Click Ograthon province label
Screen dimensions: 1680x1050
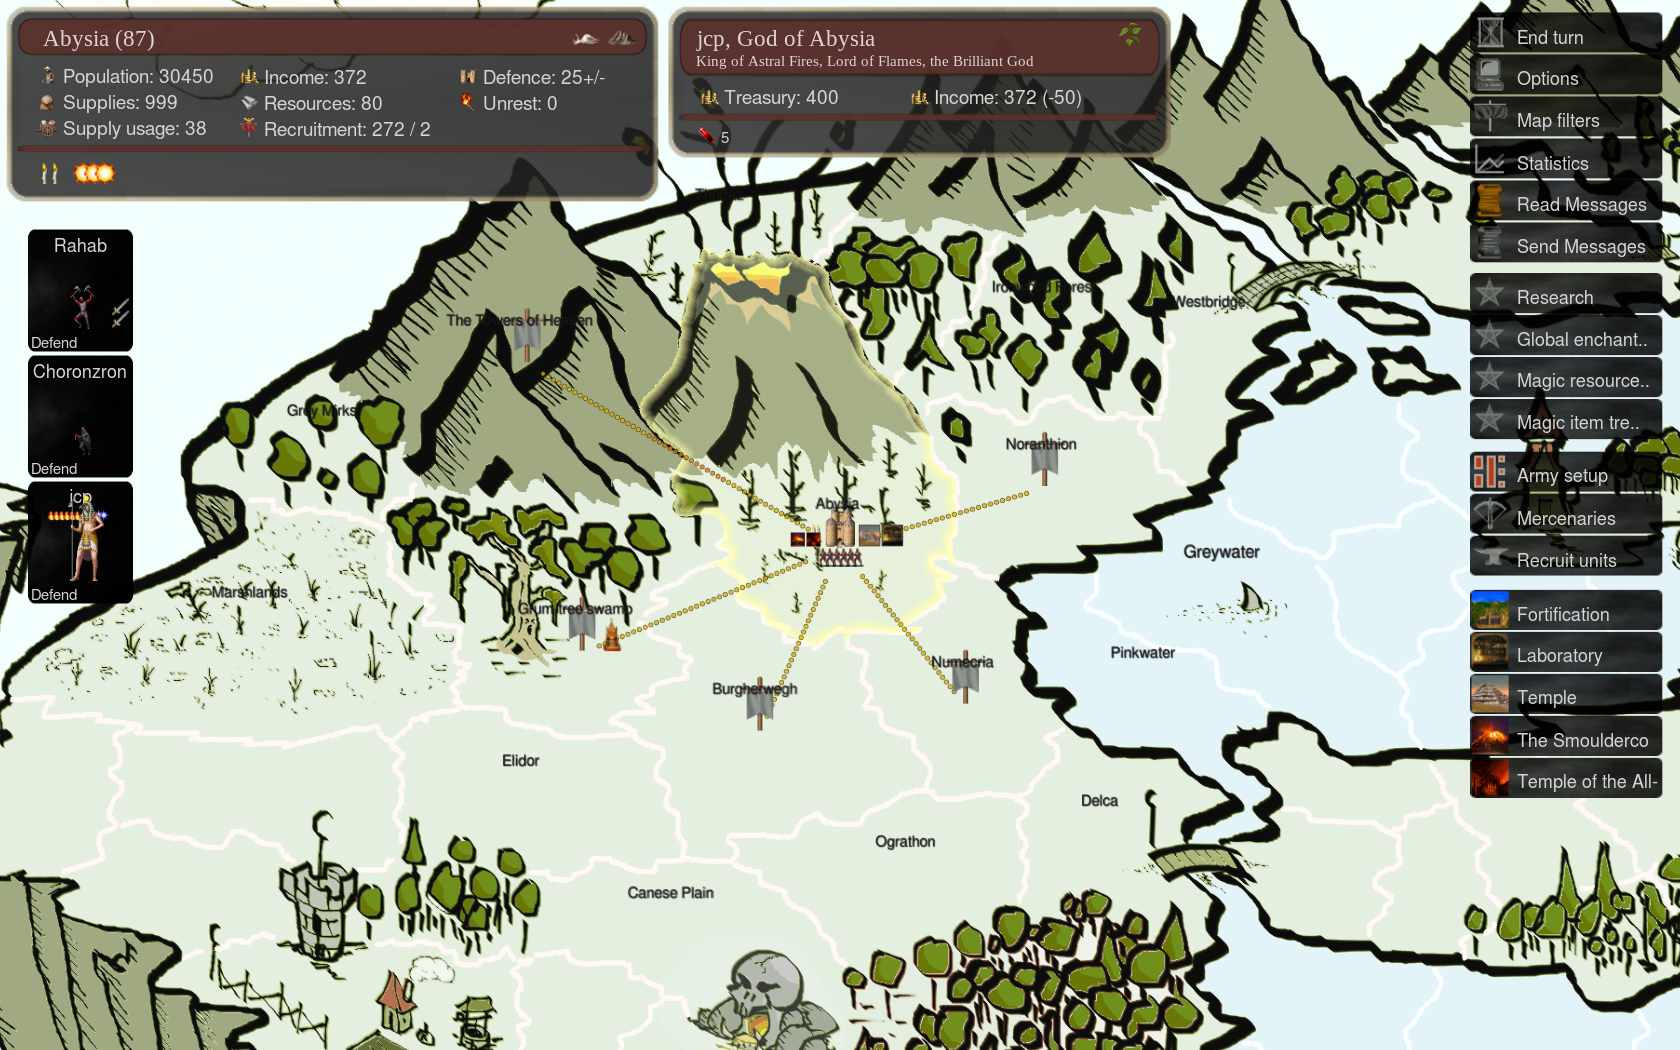(905, 842)
